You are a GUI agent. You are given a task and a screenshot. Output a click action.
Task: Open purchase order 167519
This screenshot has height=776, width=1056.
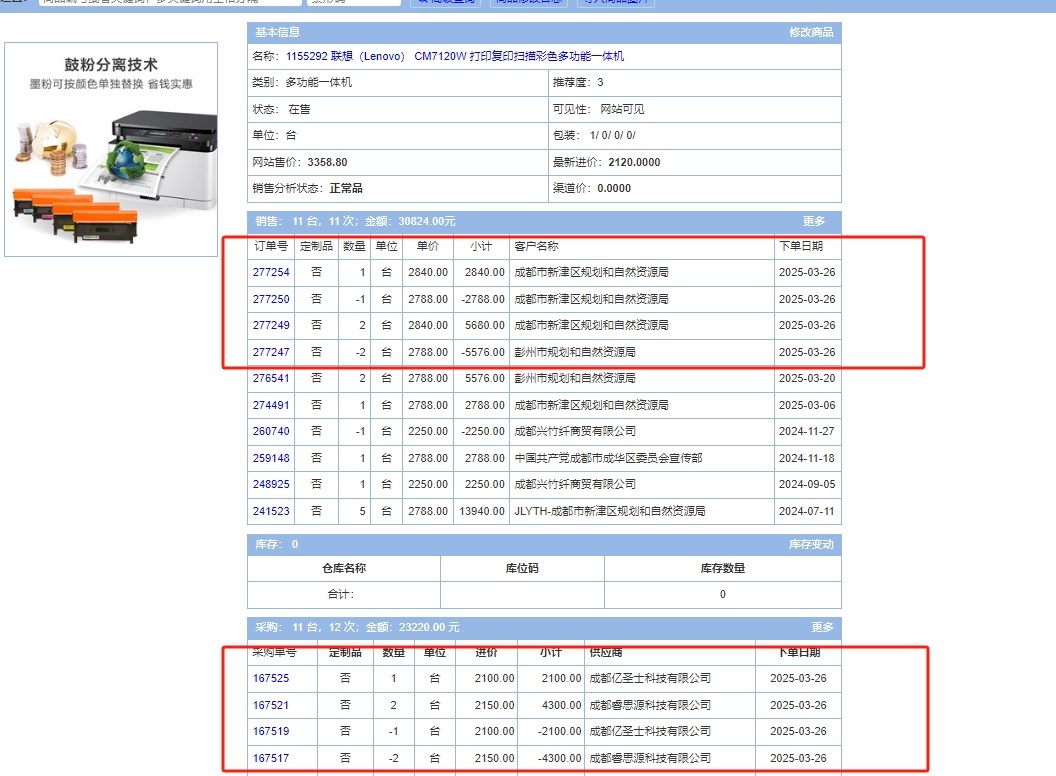[271, 732]
